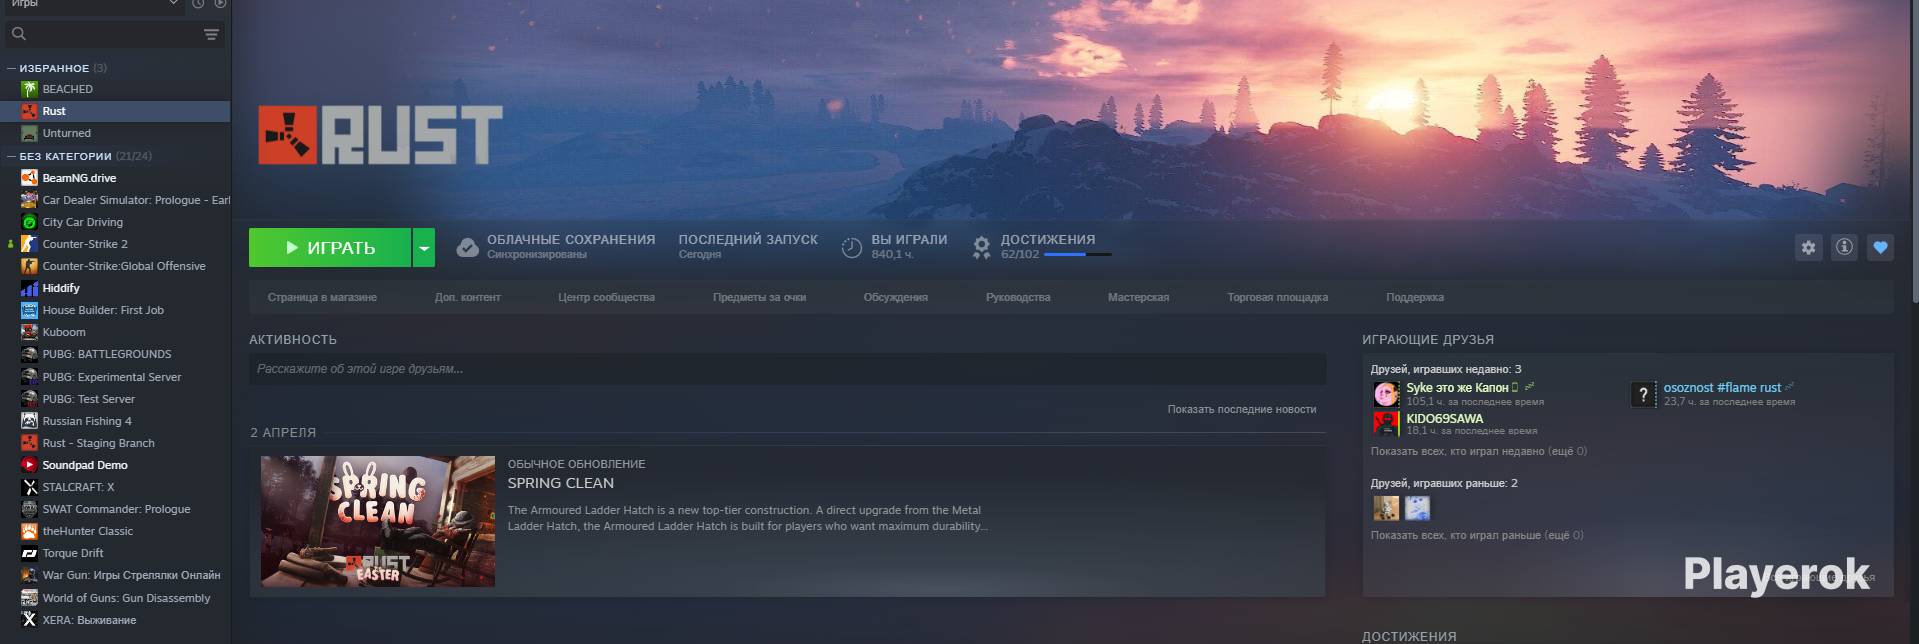Click the achievements cog icon
1919x644 pixels.
click(981, 247)
